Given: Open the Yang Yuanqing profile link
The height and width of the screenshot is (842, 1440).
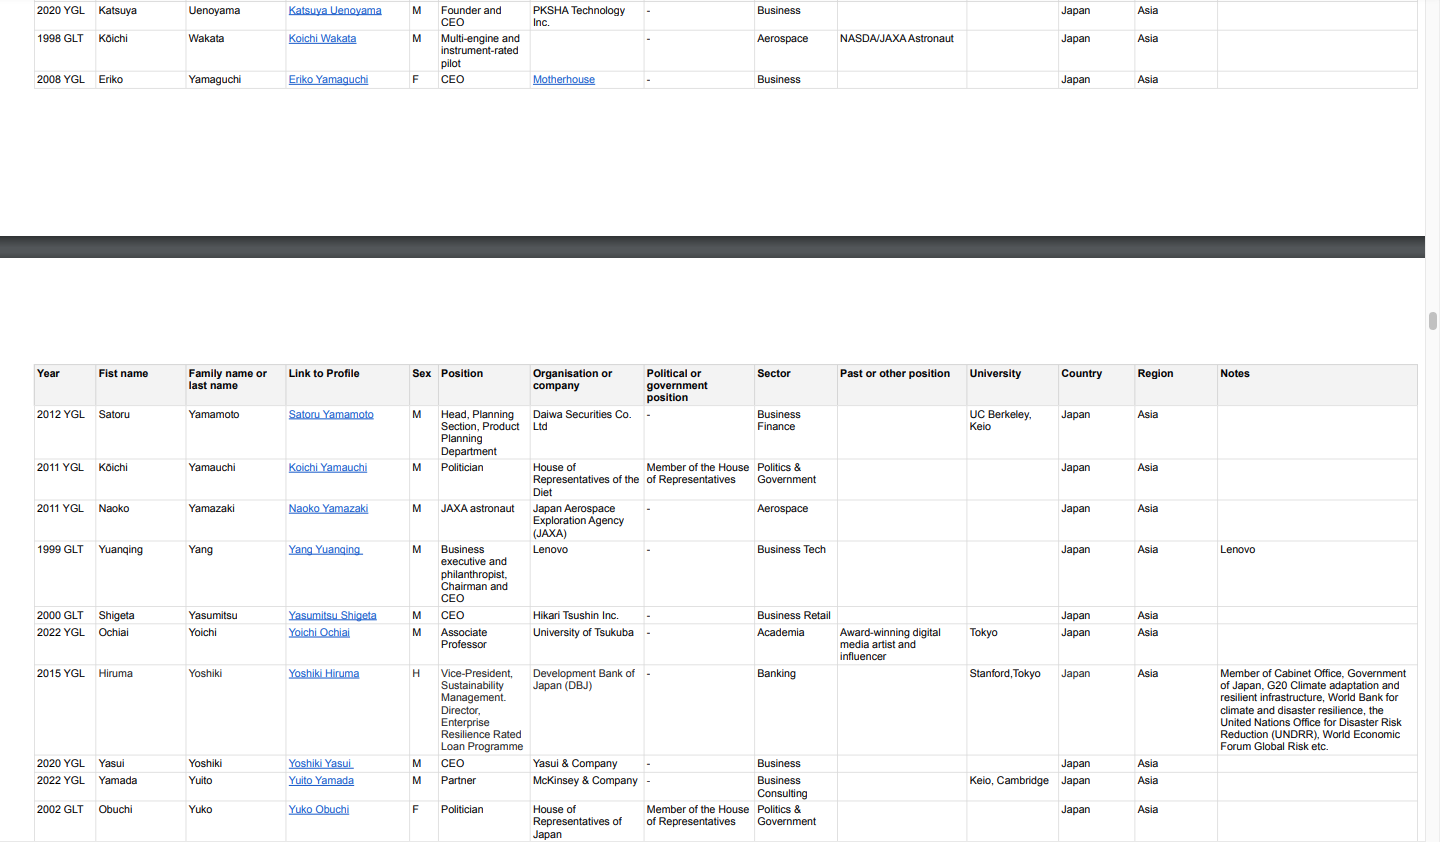Looking at the screenshot, I should coord(325,550).
